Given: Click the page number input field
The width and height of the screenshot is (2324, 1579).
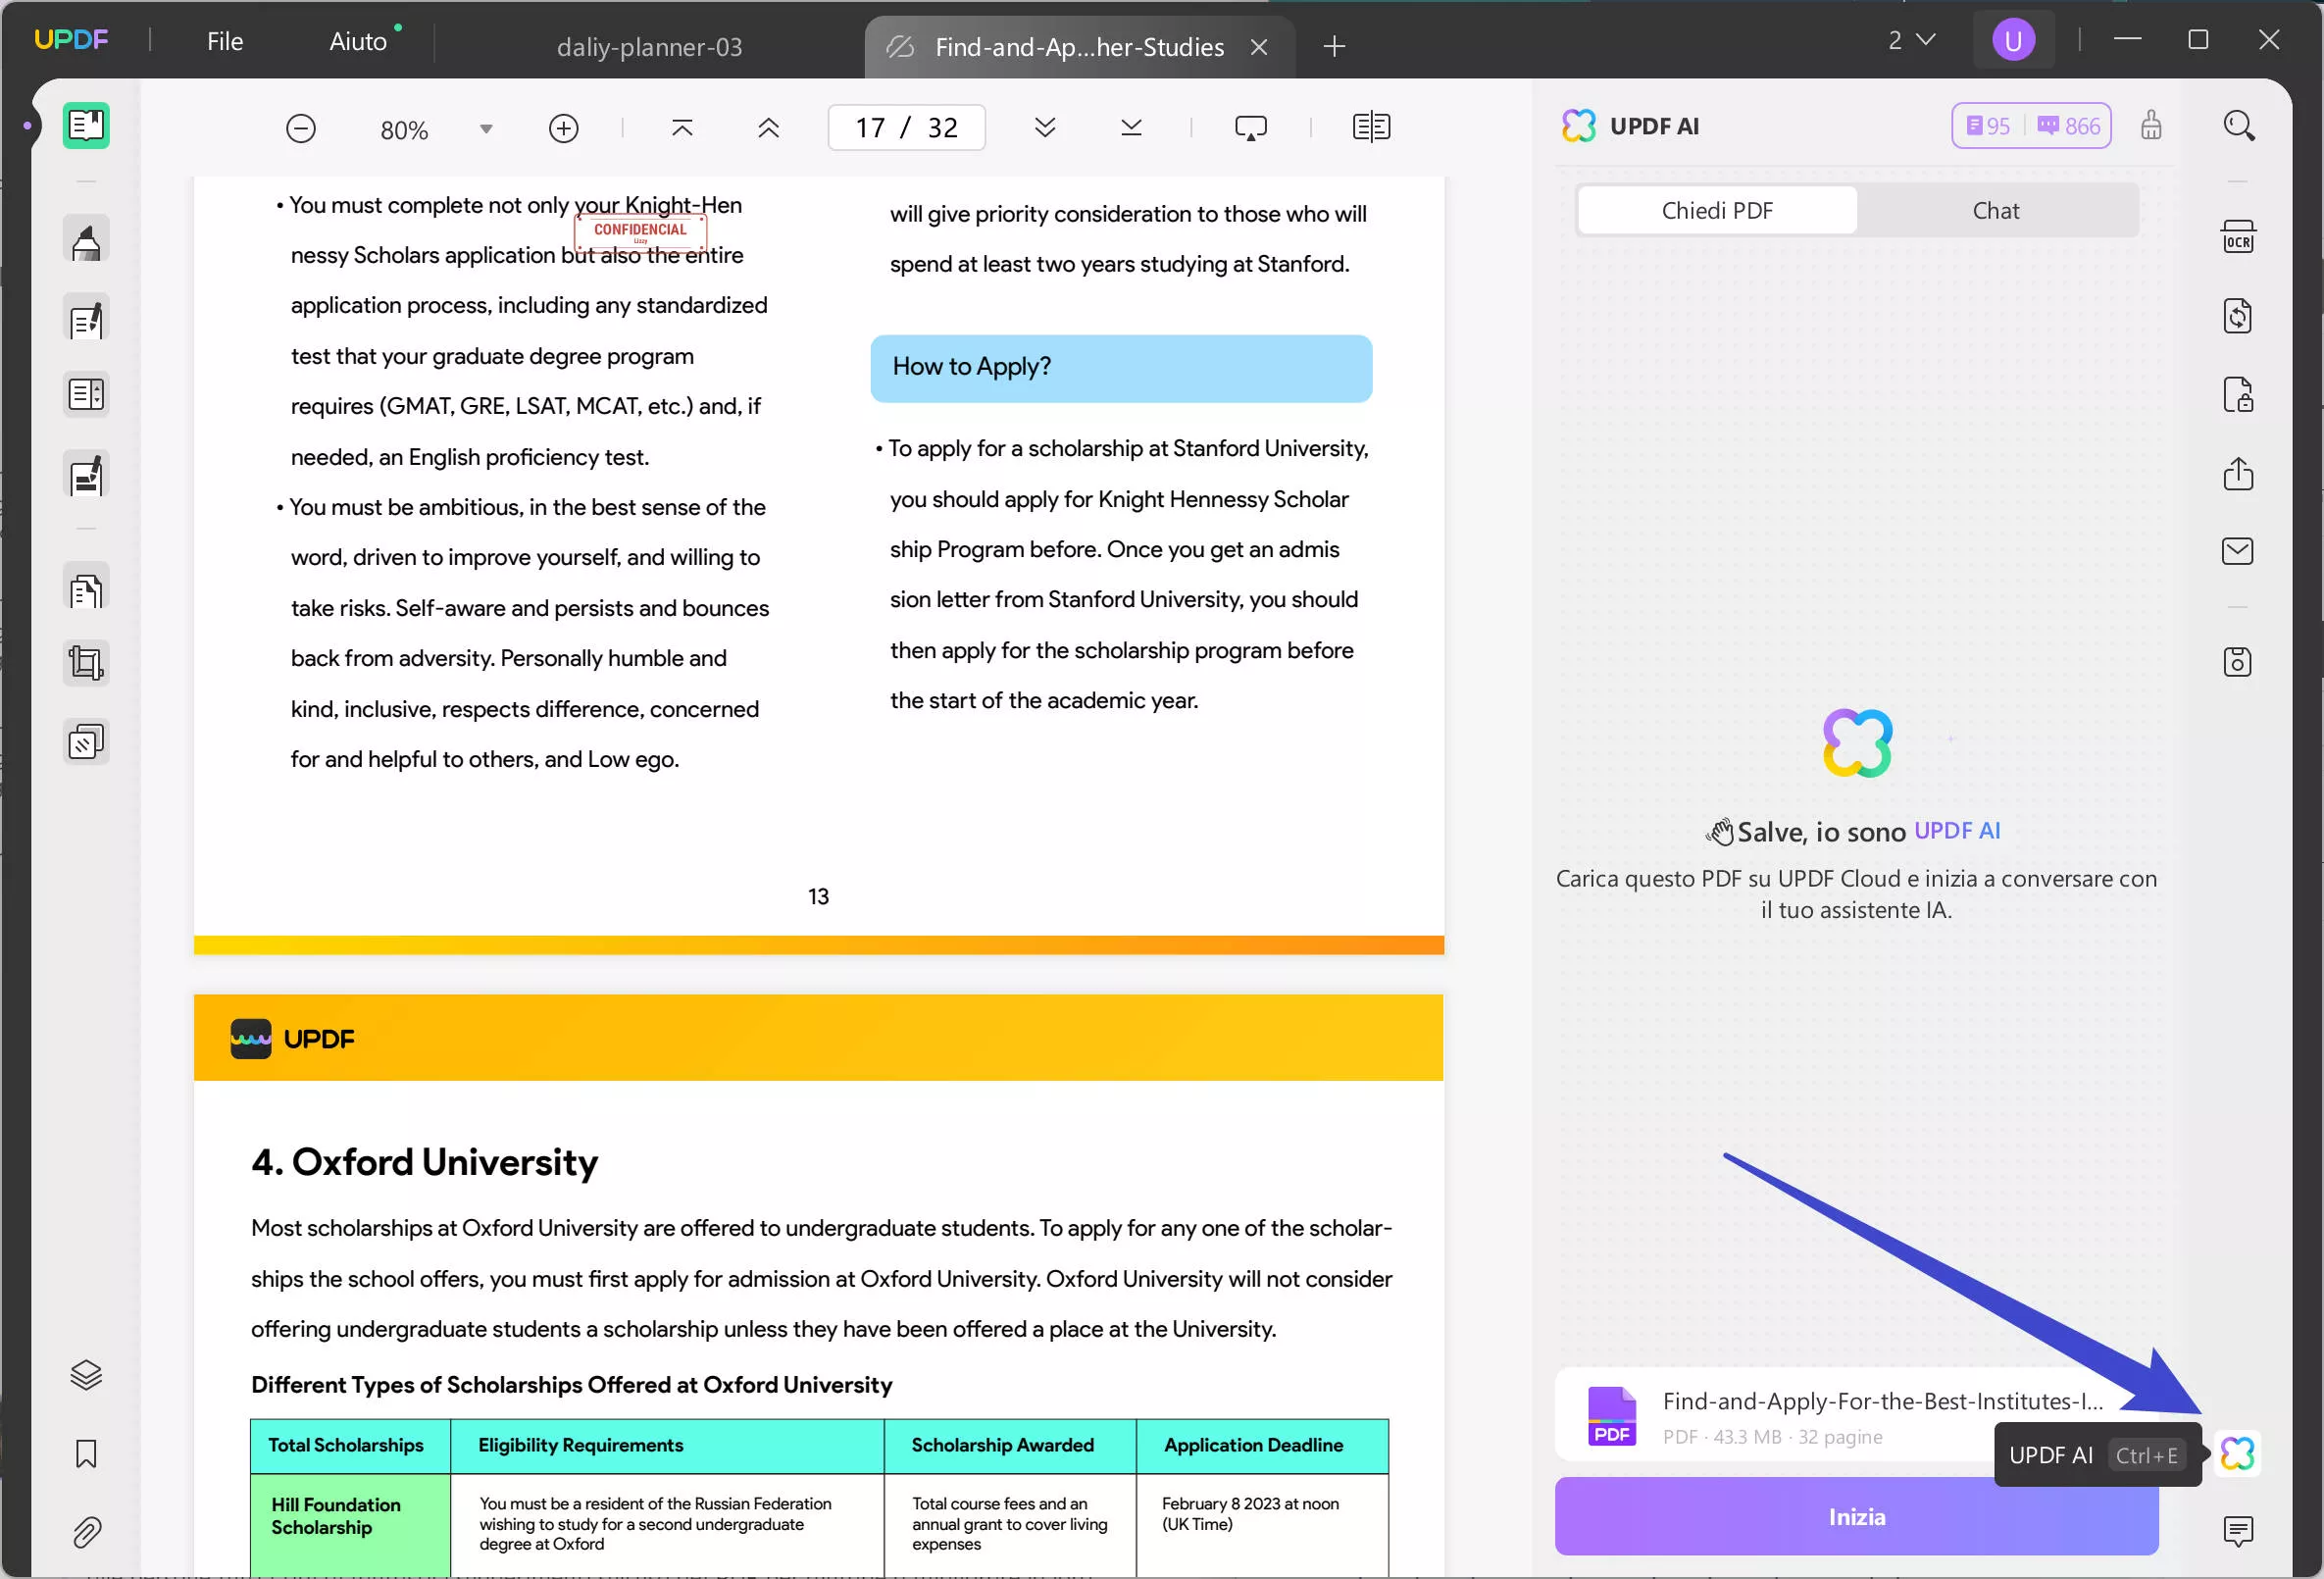Looking at the screenshot, I should pos(906,128).
